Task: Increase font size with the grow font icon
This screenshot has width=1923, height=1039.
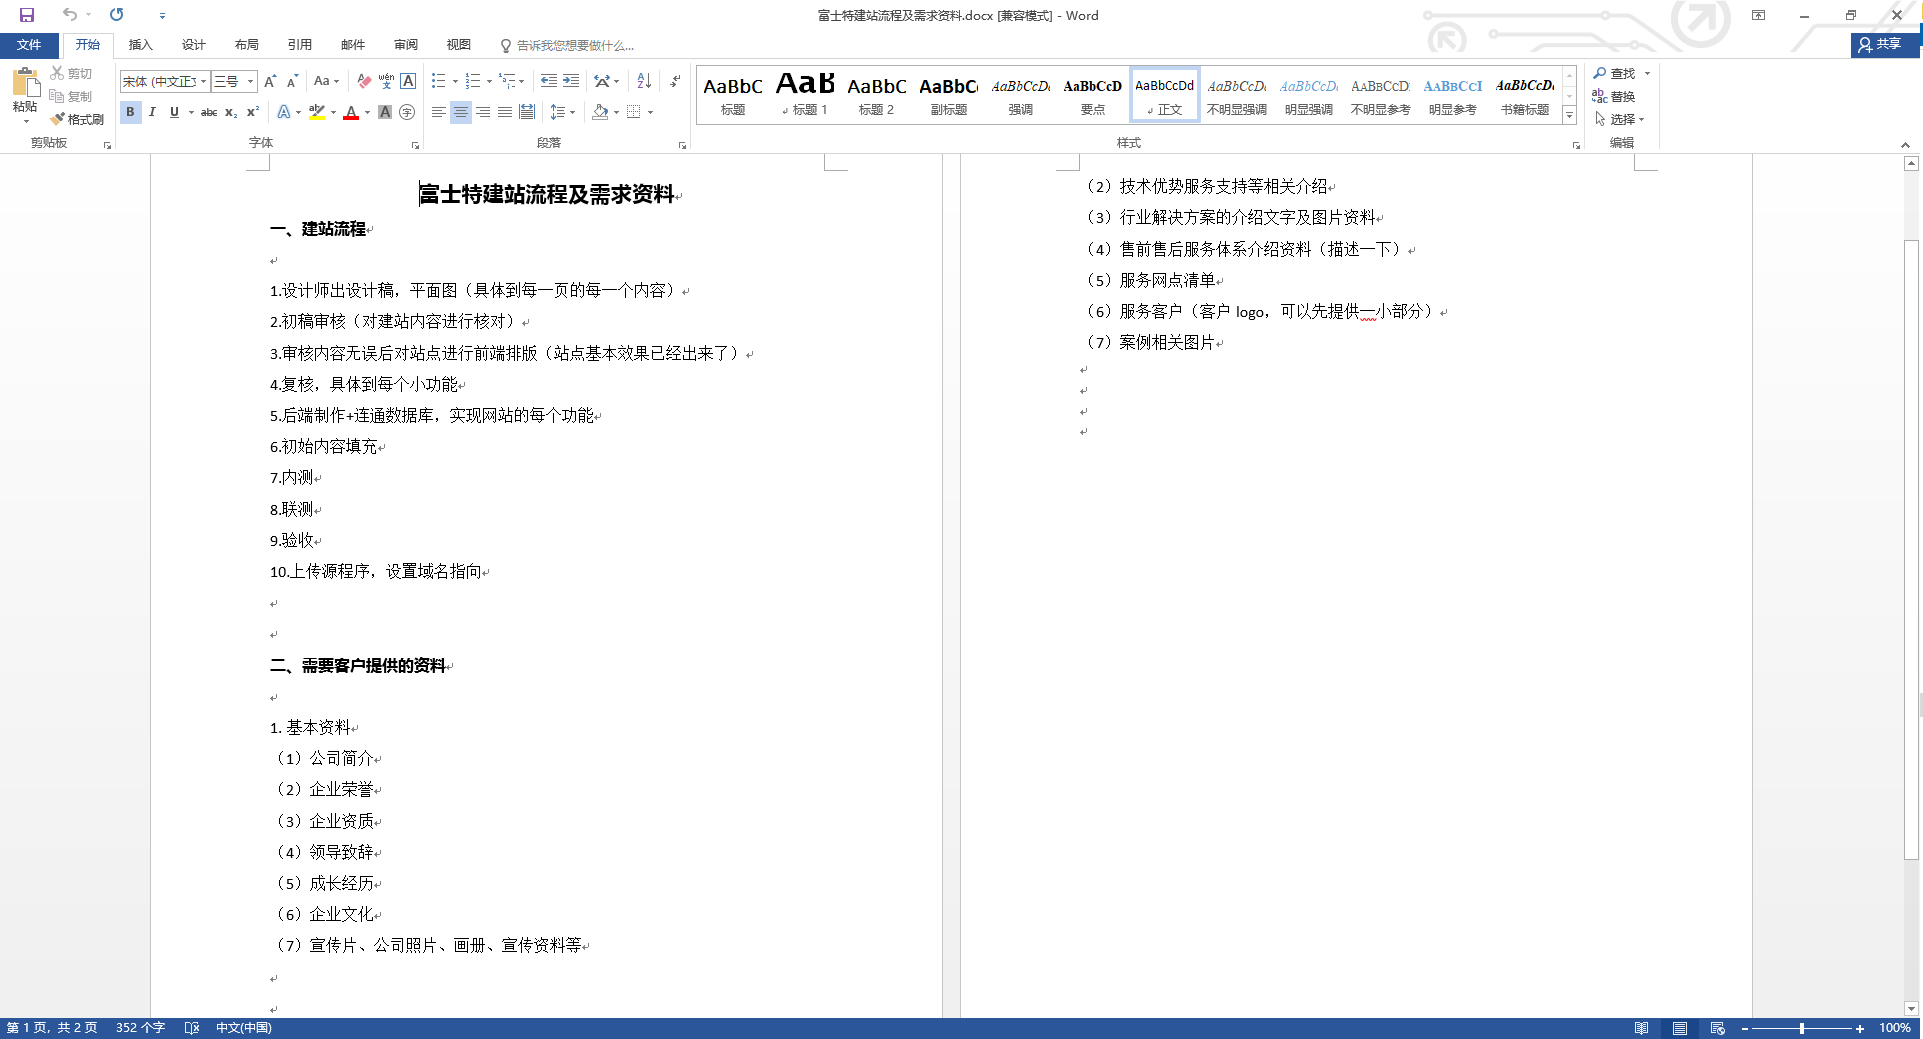Action: pos(270,81)
